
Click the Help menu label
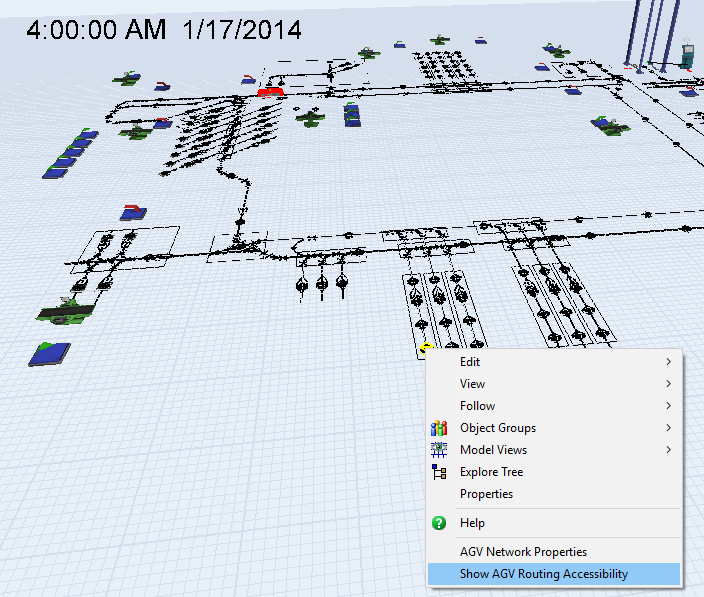(x=472, y=523)
